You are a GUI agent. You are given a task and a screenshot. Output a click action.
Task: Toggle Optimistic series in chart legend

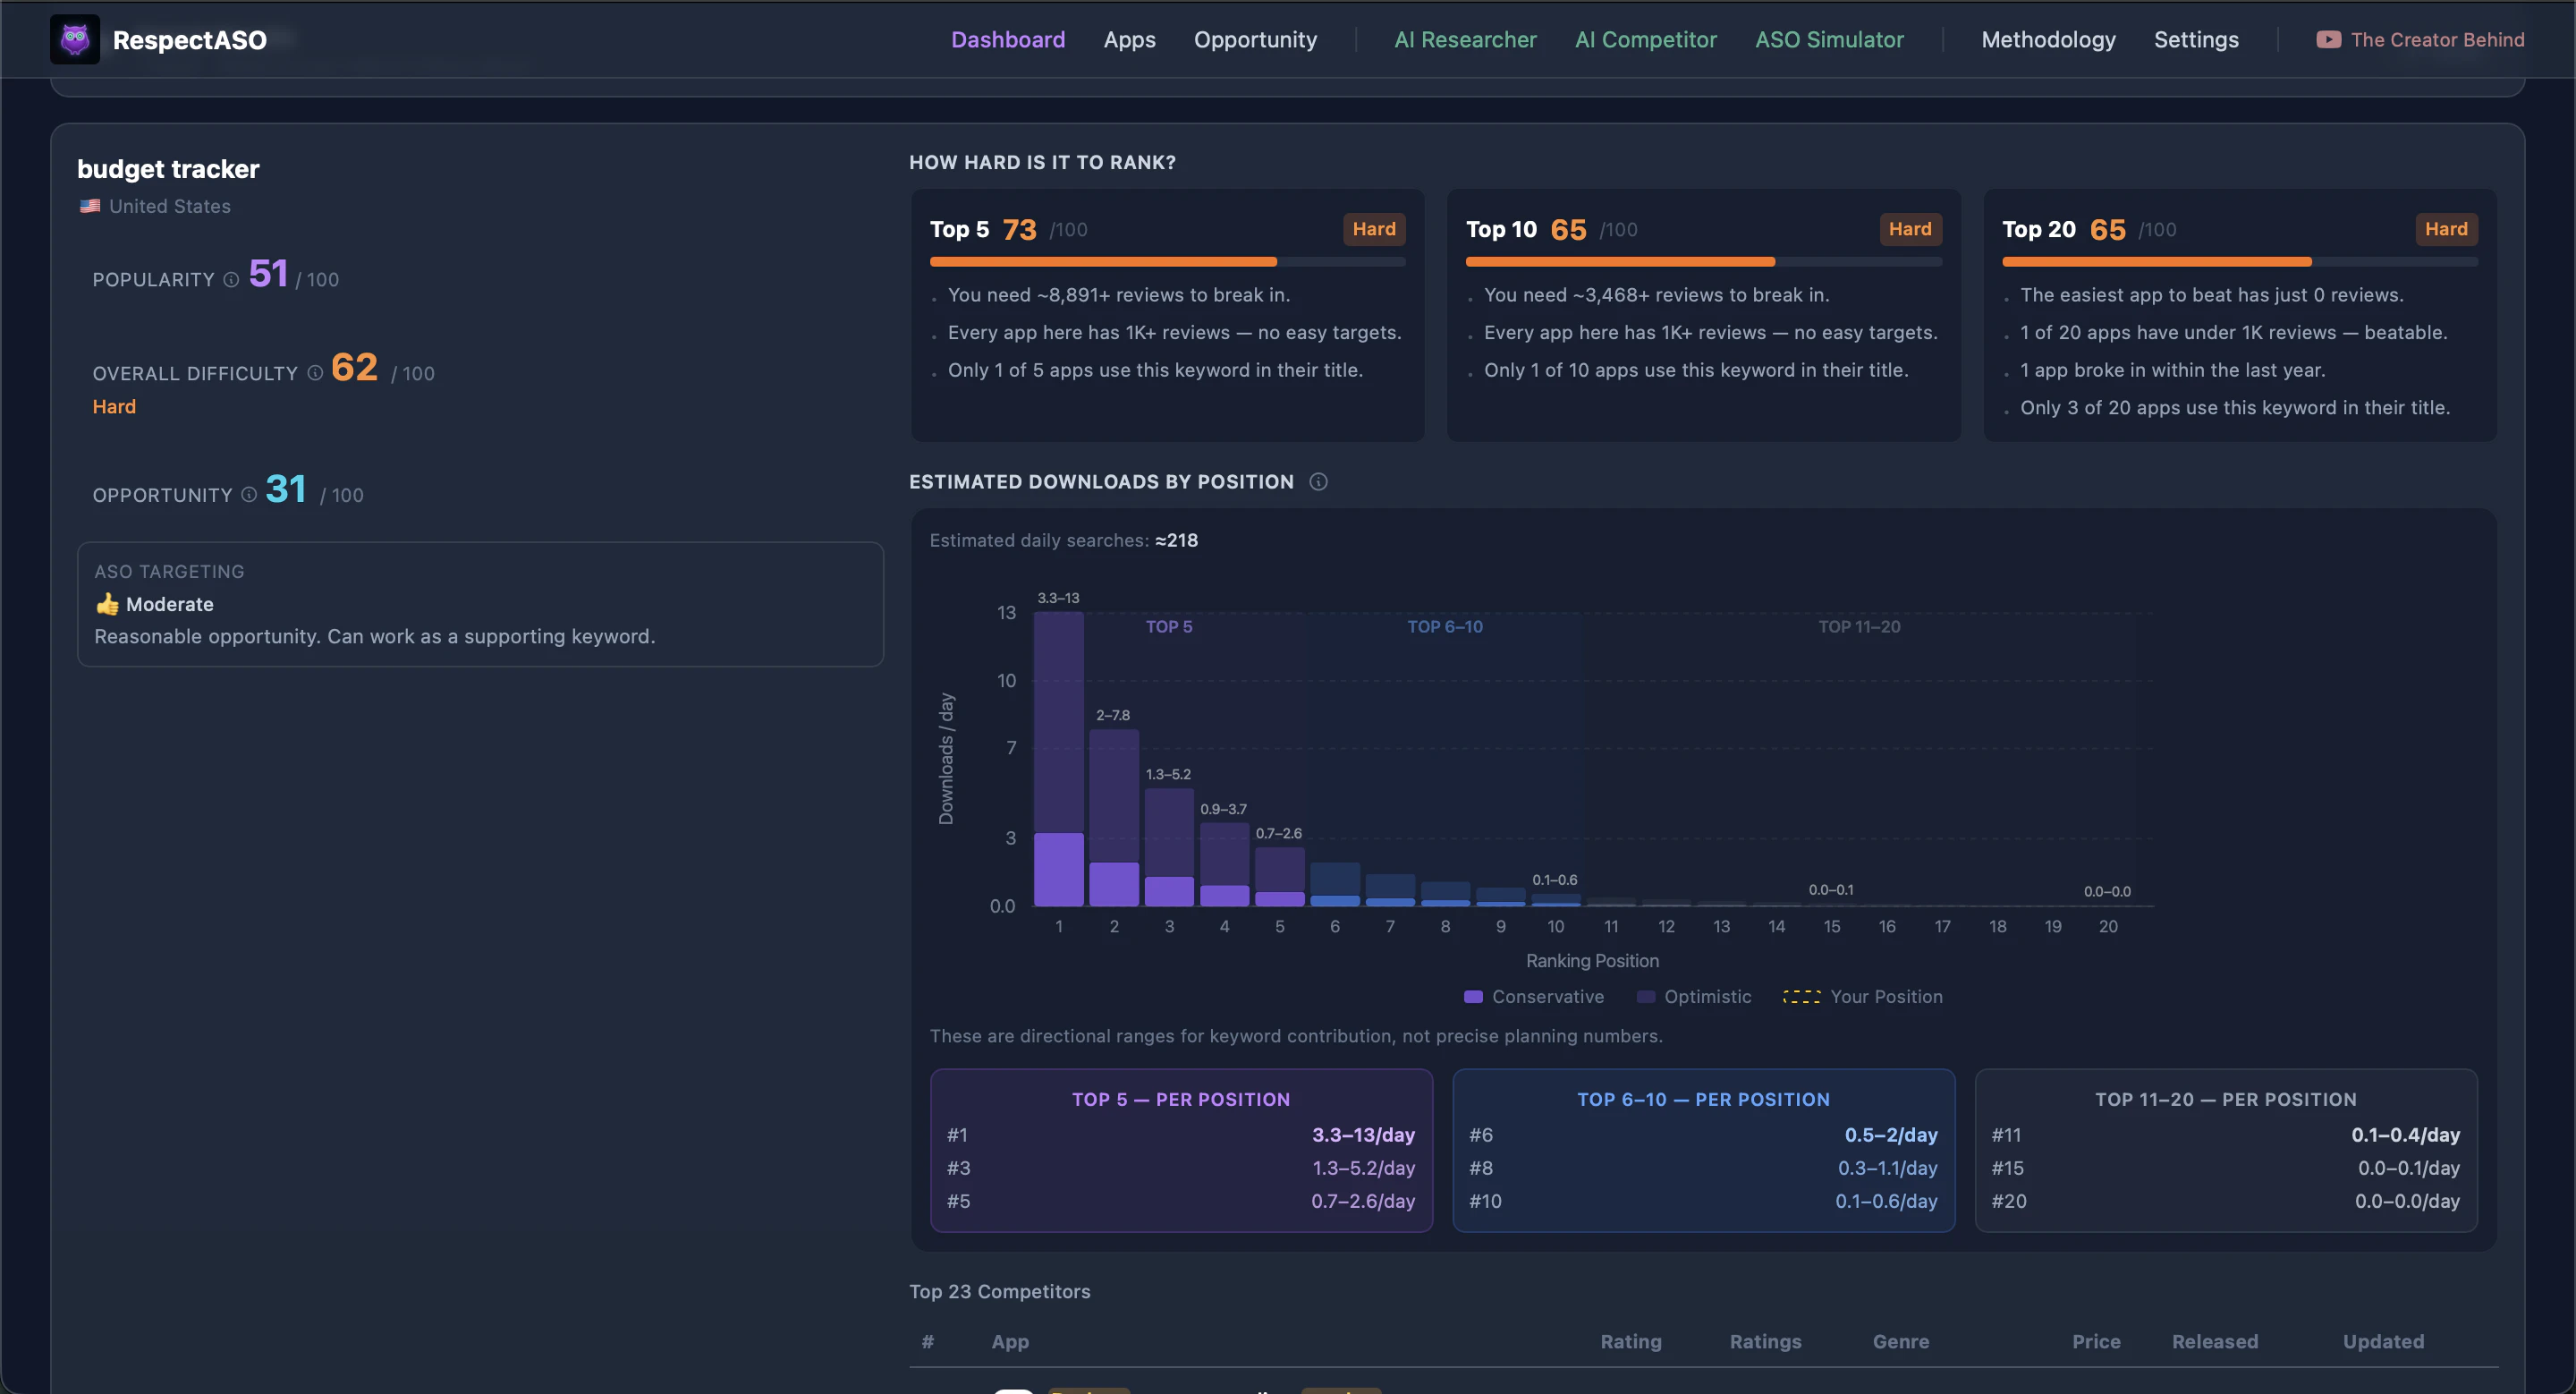(x=1694, y=997)
